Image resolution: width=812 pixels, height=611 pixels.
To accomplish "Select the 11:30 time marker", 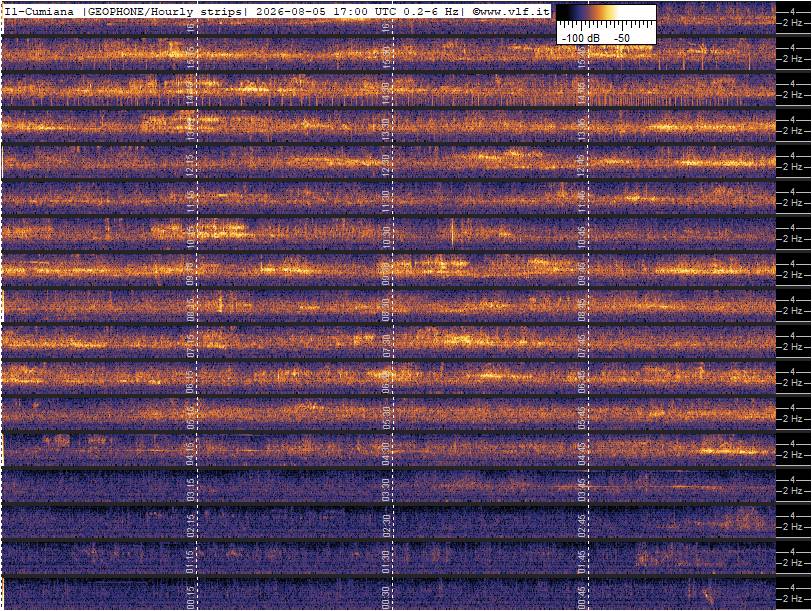I will coord(386,202).
